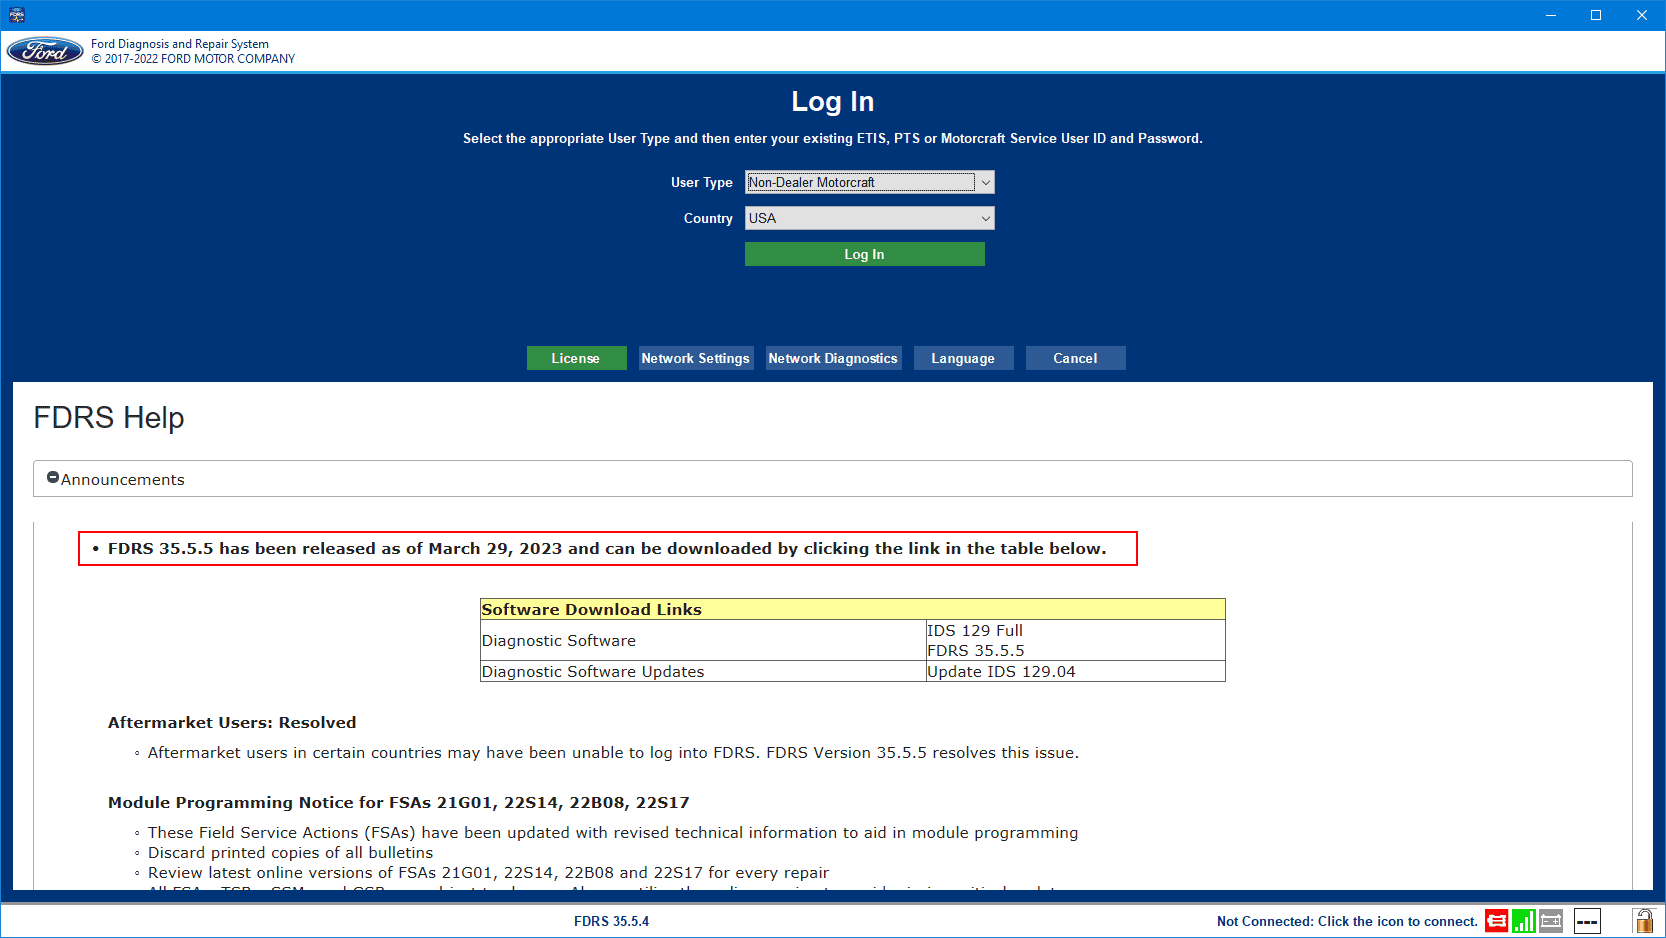Click the FDRS app icon in title bar

[17, 15]
